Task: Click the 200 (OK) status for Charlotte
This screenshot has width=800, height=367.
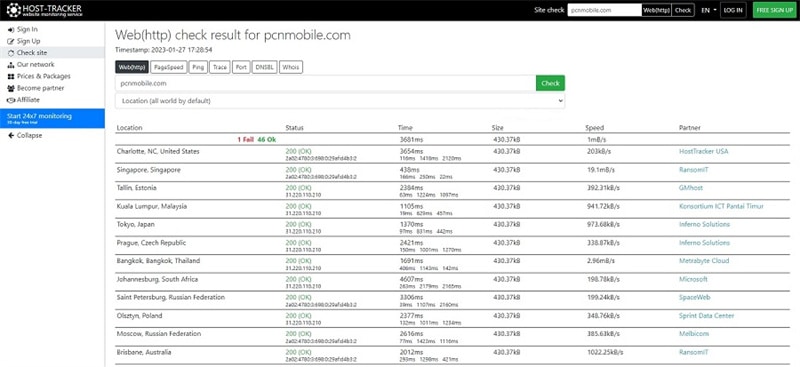Action: coord(298,152)
